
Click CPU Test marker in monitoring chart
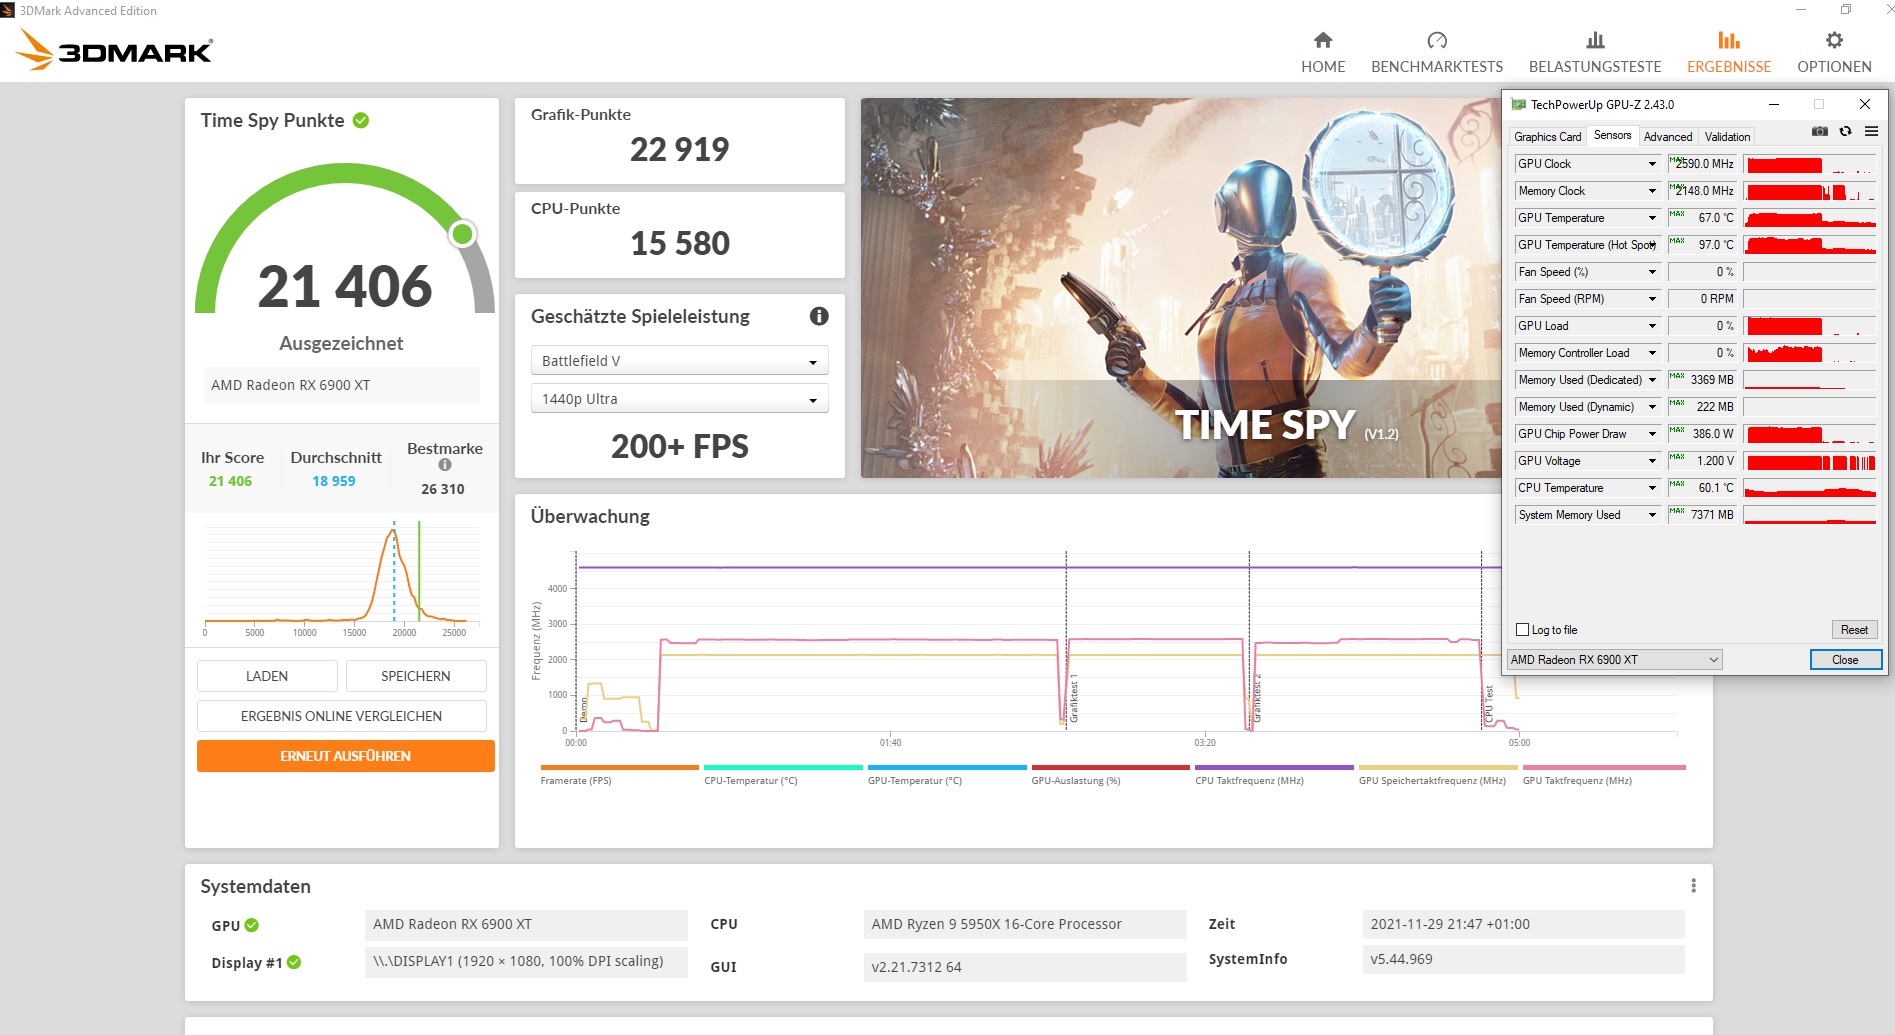1489,704
